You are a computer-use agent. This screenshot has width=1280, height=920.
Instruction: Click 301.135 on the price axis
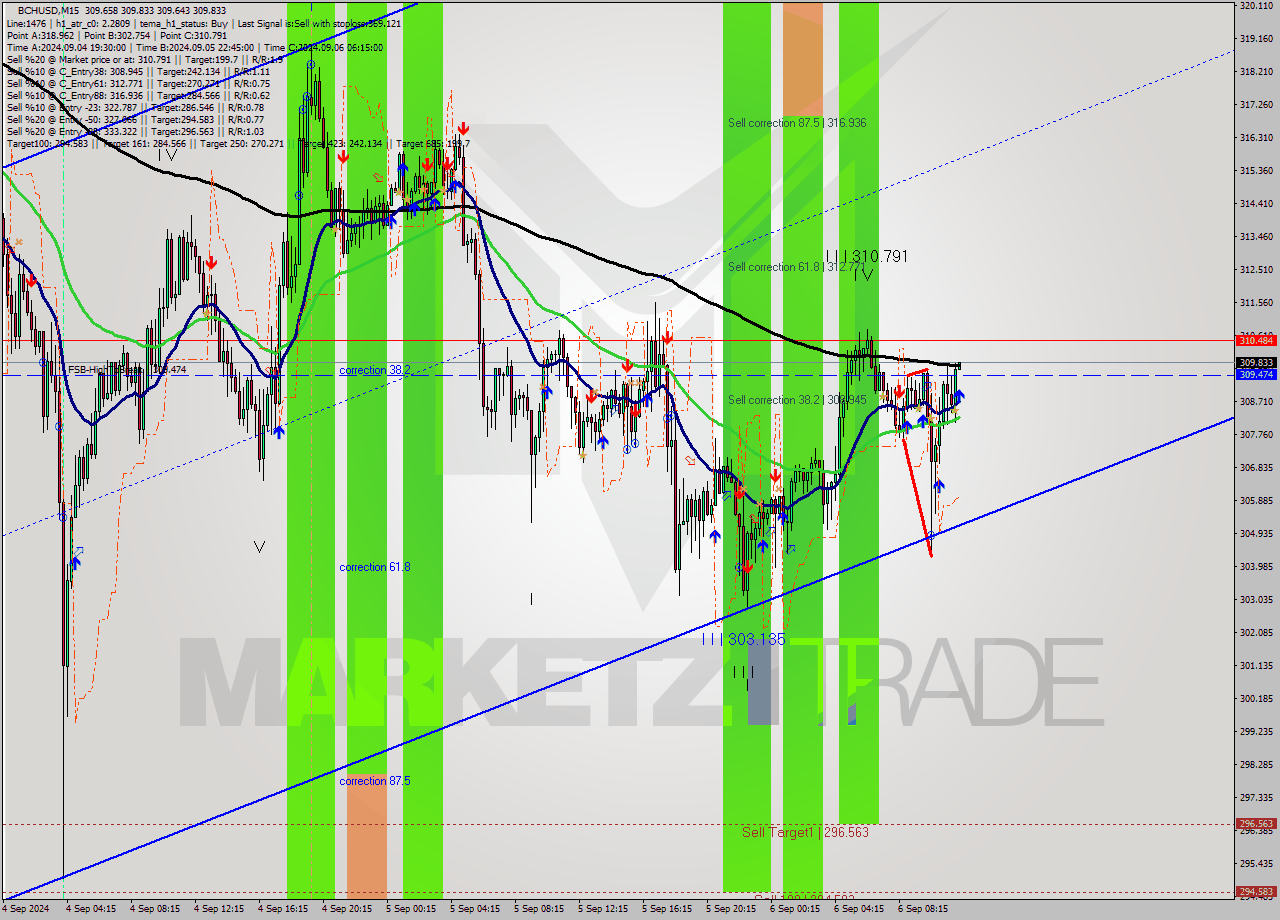click(1256, 666)
